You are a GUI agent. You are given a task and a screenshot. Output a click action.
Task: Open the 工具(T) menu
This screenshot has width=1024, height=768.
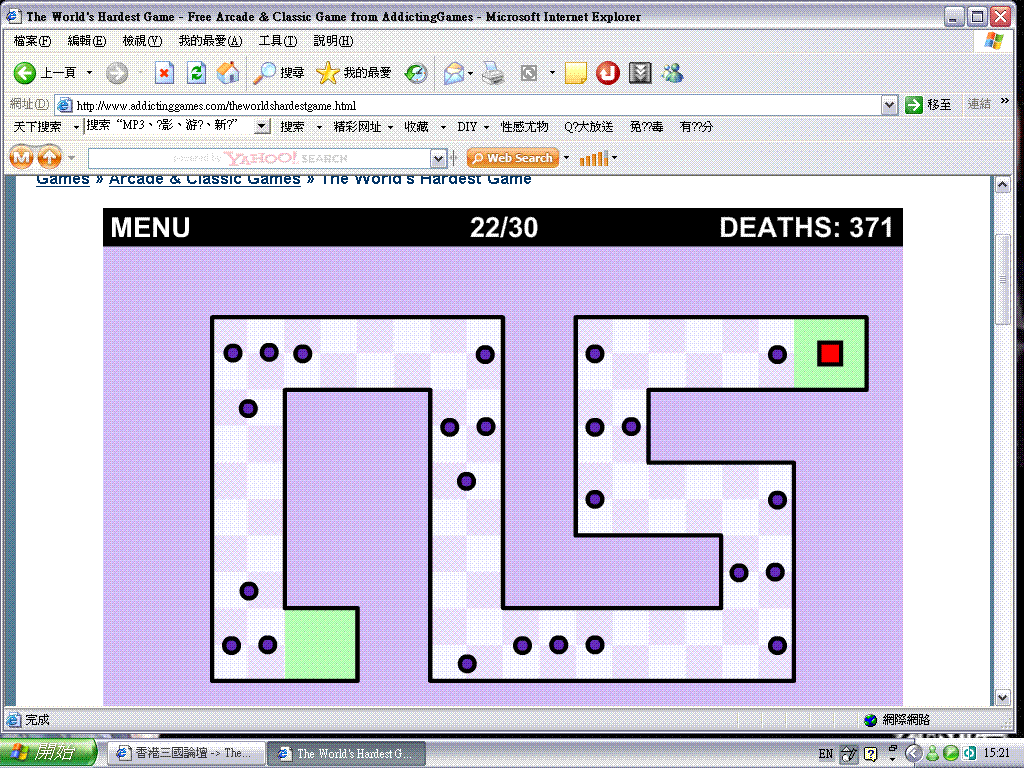click(278, 41)
